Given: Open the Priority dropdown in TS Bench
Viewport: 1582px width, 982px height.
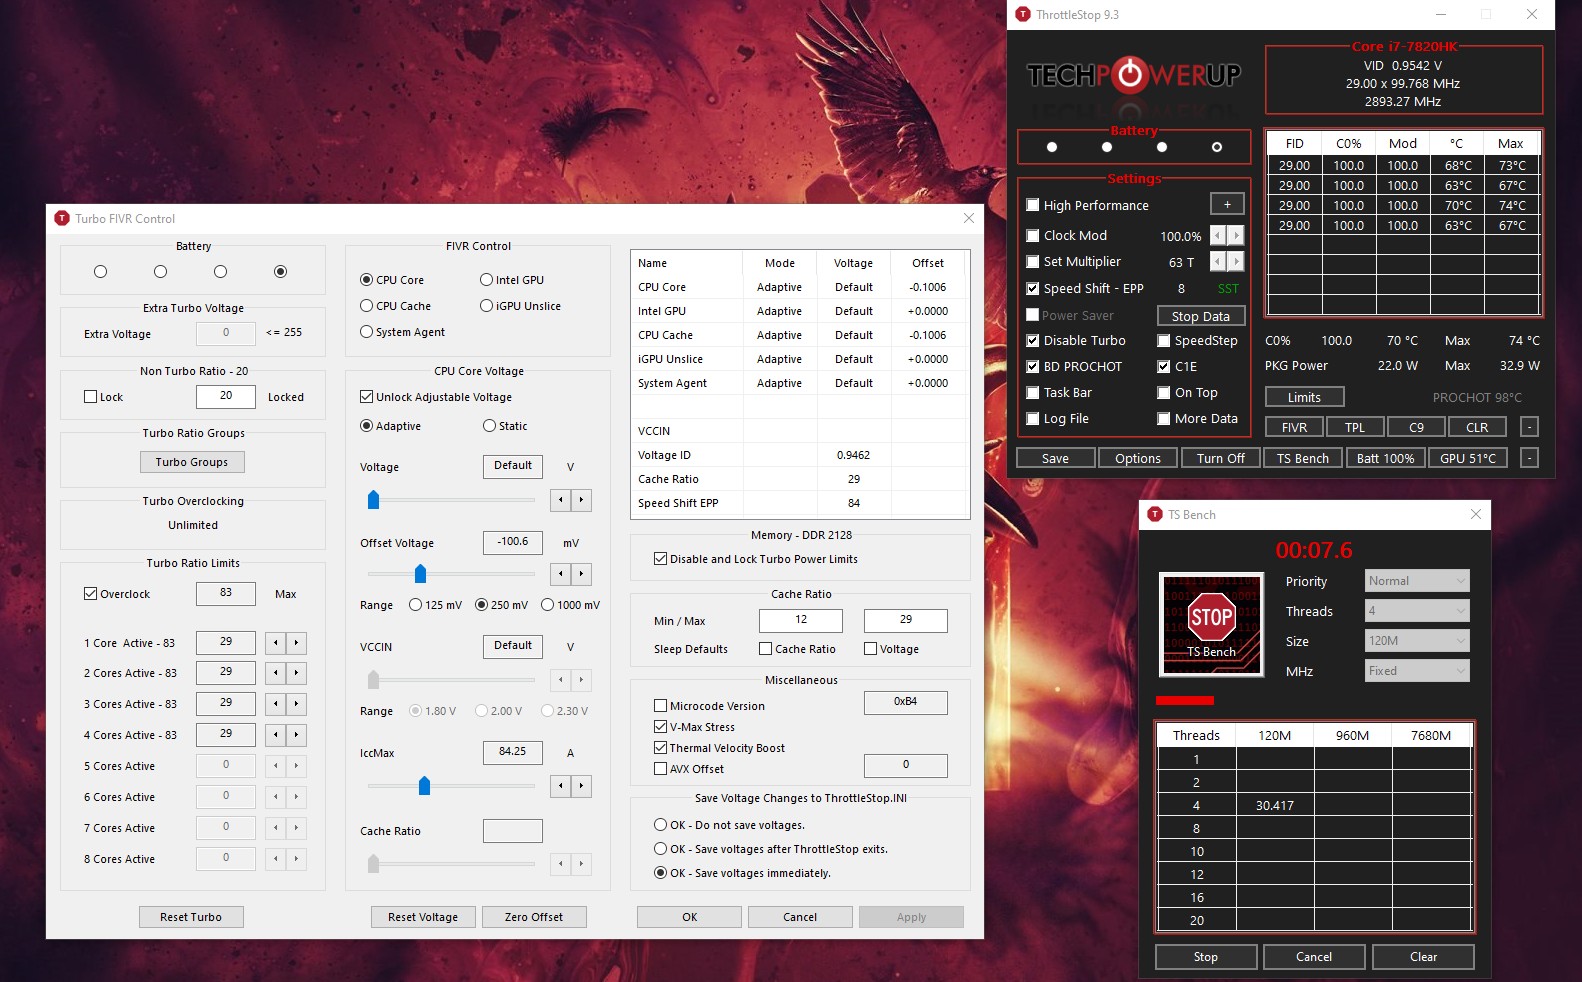Looking at the screenshot, I should click(1417, 581).
